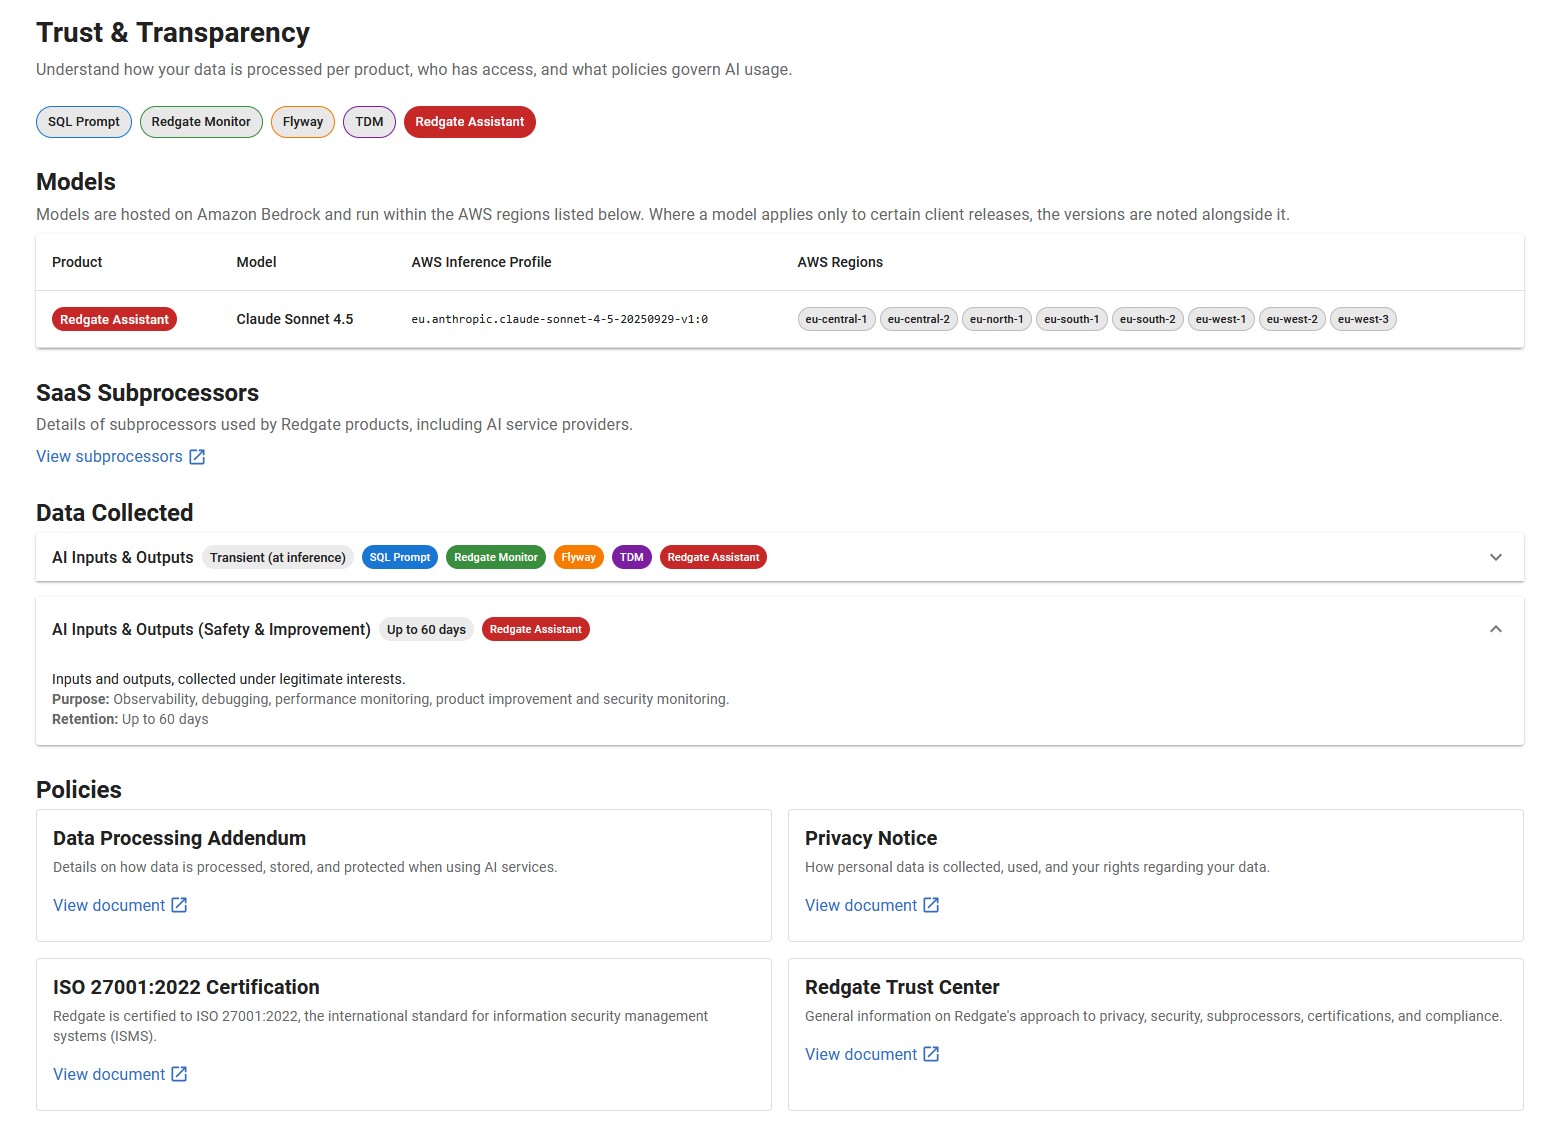Click the purple TDM tag in Data Collected
This screenshot has height=1132, width=1546.
click(632, 558)
